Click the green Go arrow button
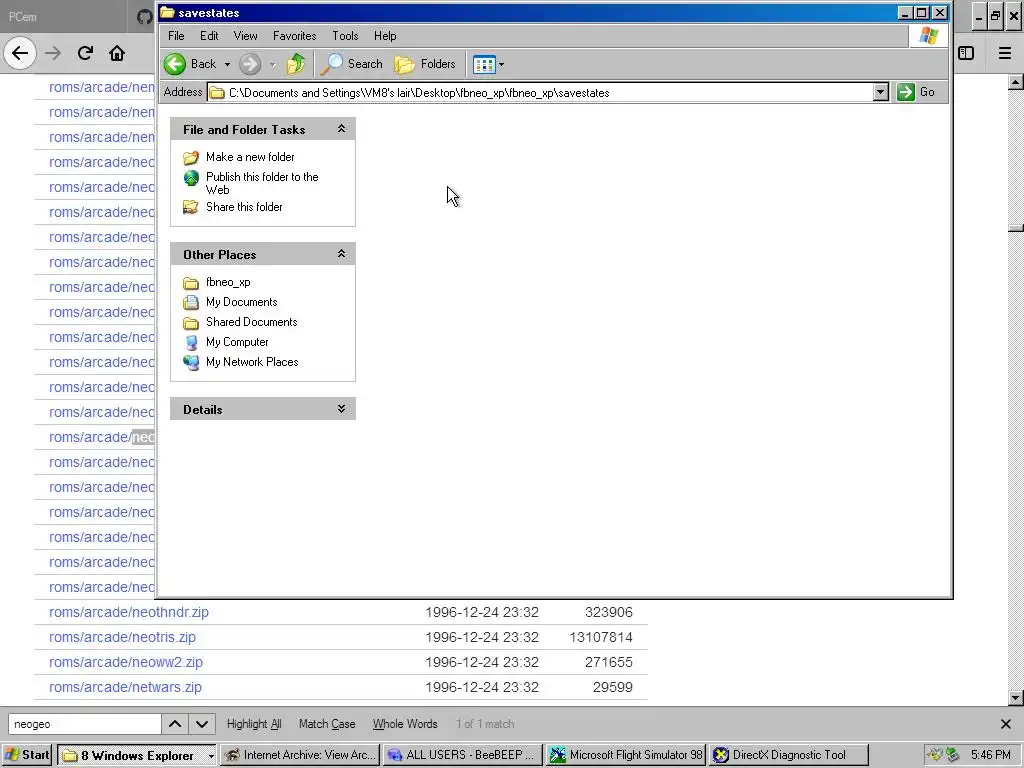1024x768 pixels. (906, 92)
